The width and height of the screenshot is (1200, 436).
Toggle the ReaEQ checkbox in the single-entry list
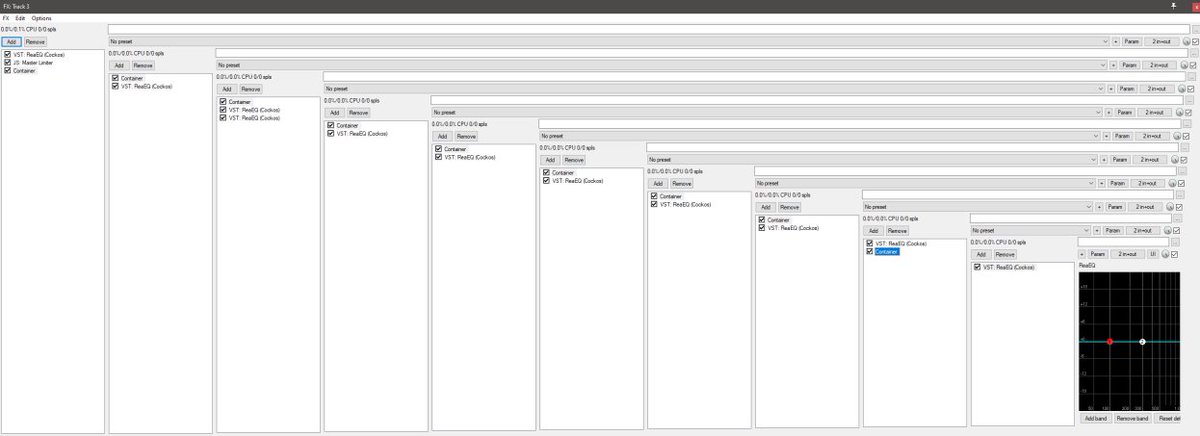pos(977,267)
